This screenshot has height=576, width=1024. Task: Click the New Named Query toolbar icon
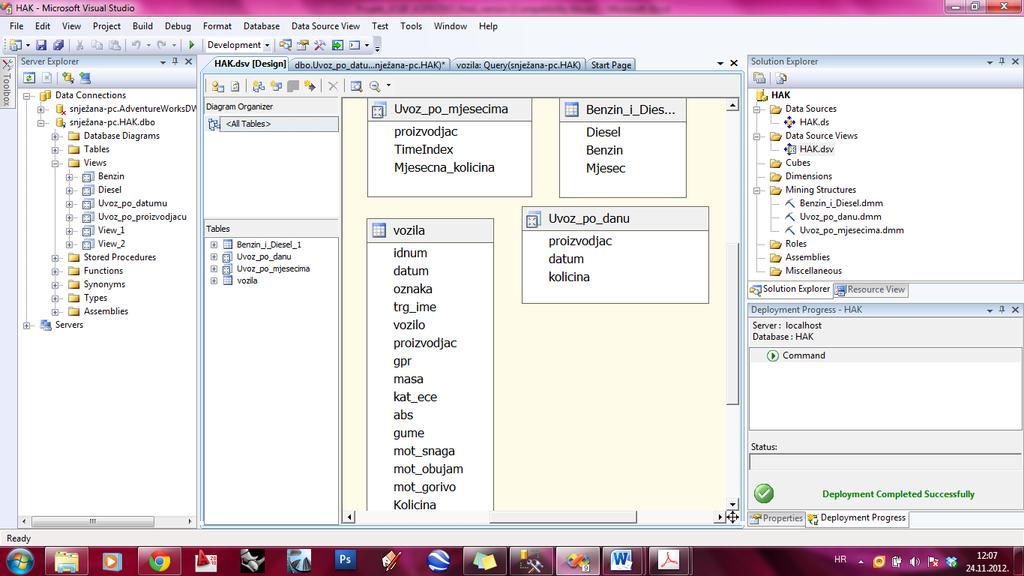pyautogui.click(x=276, y=86)
